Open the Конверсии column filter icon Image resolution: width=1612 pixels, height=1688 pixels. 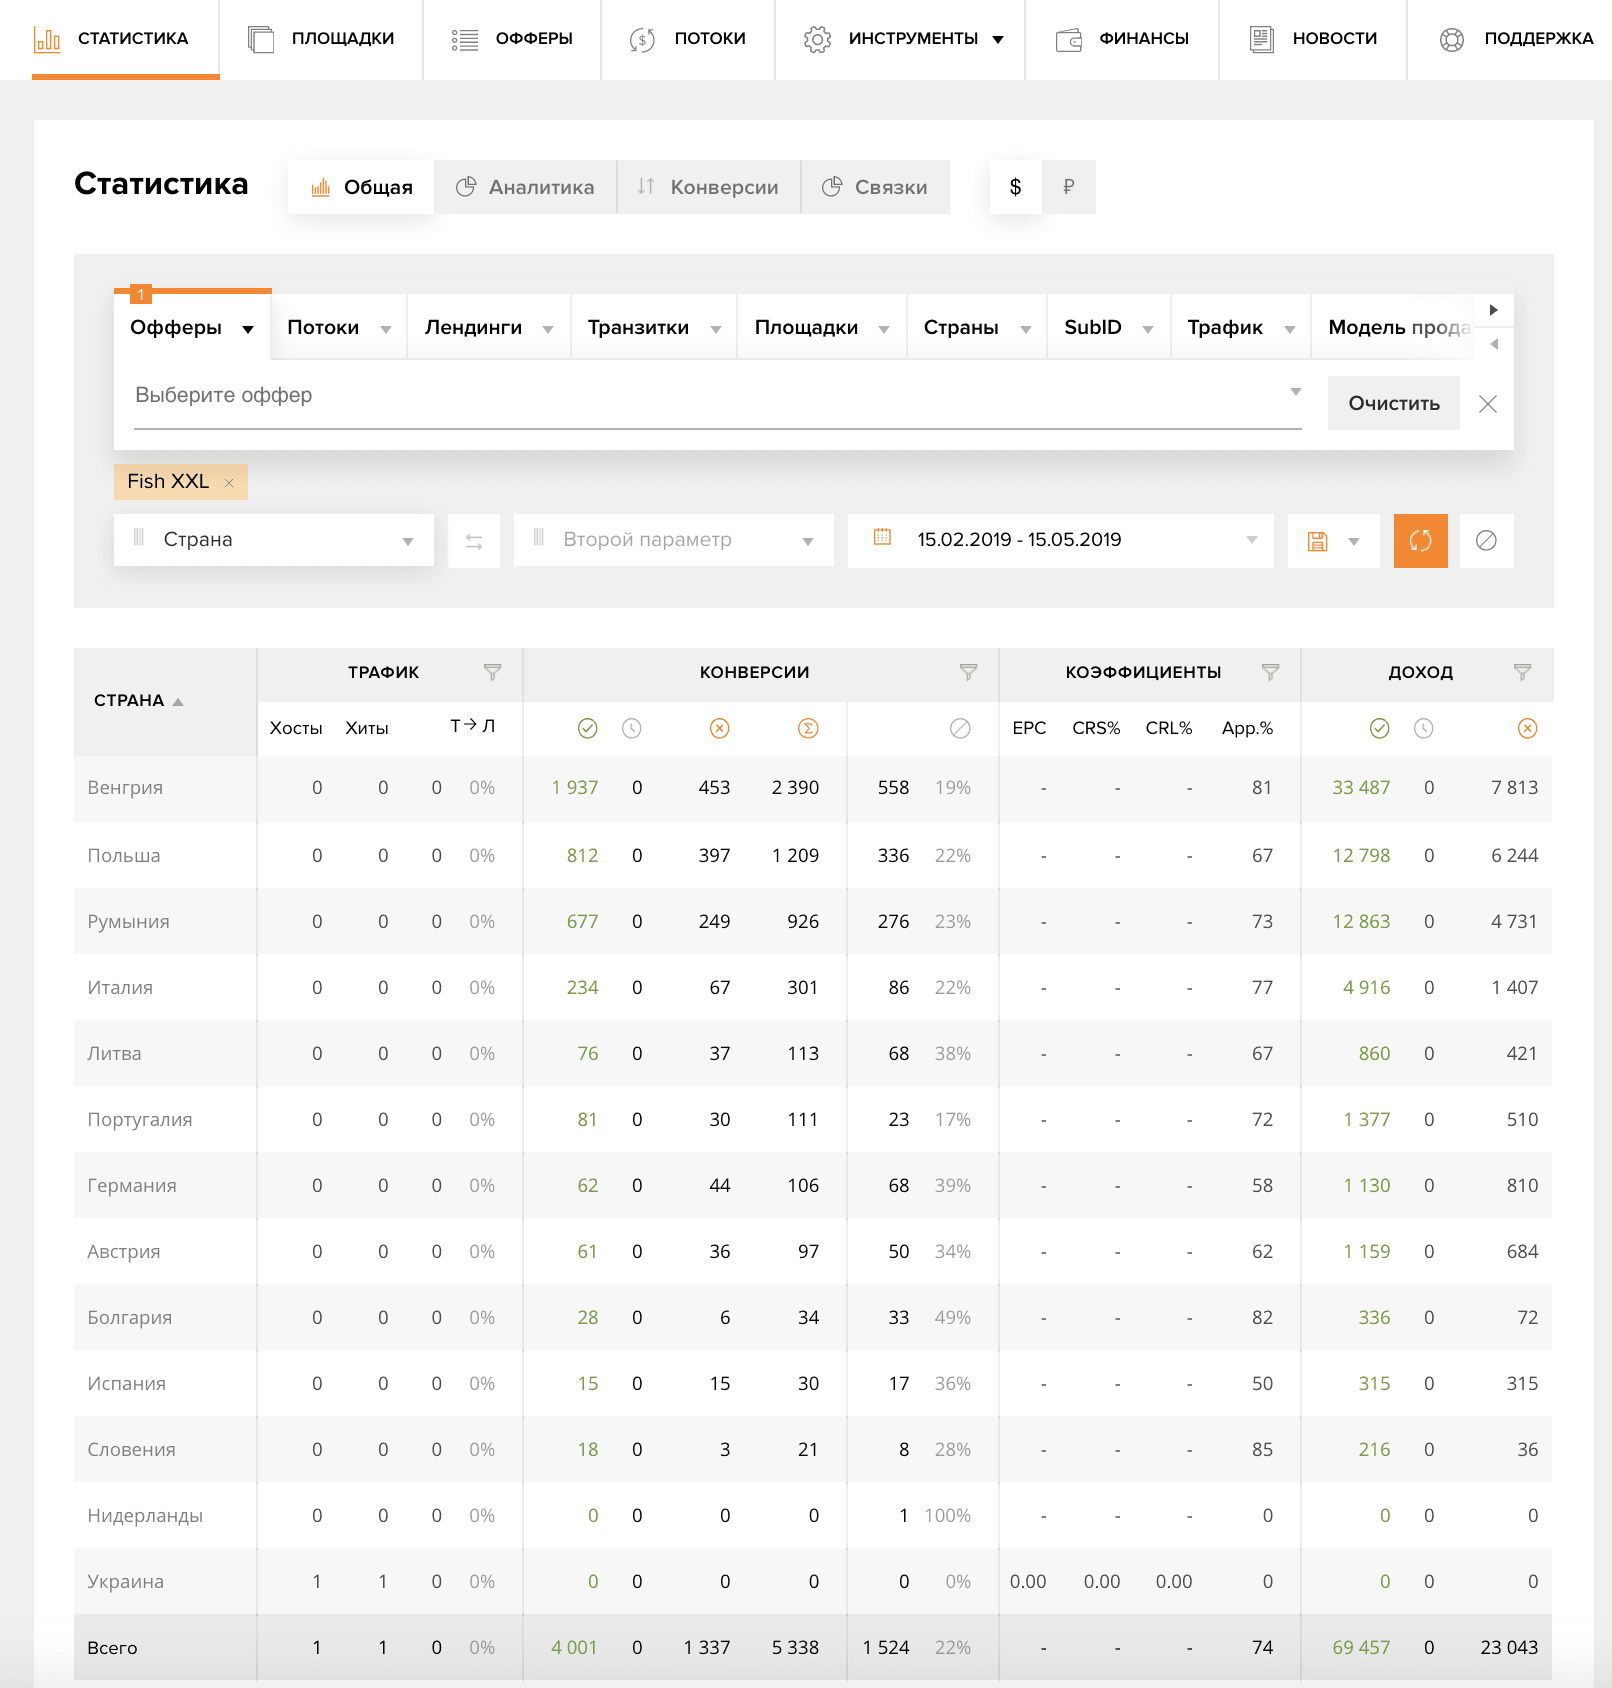pos(968,672)
